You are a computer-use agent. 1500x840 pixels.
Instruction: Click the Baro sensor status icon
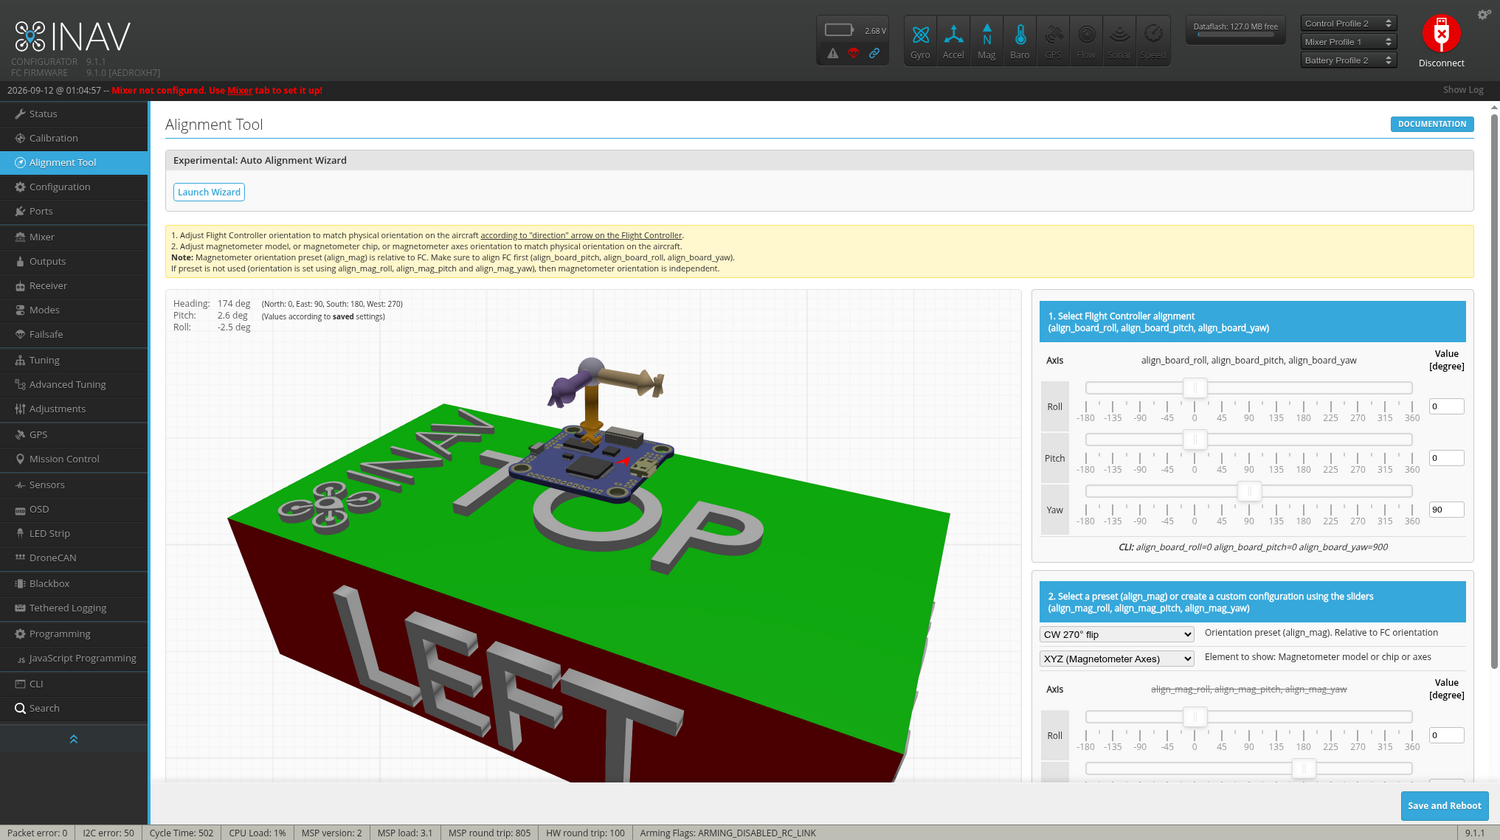tap(1020, 41)
